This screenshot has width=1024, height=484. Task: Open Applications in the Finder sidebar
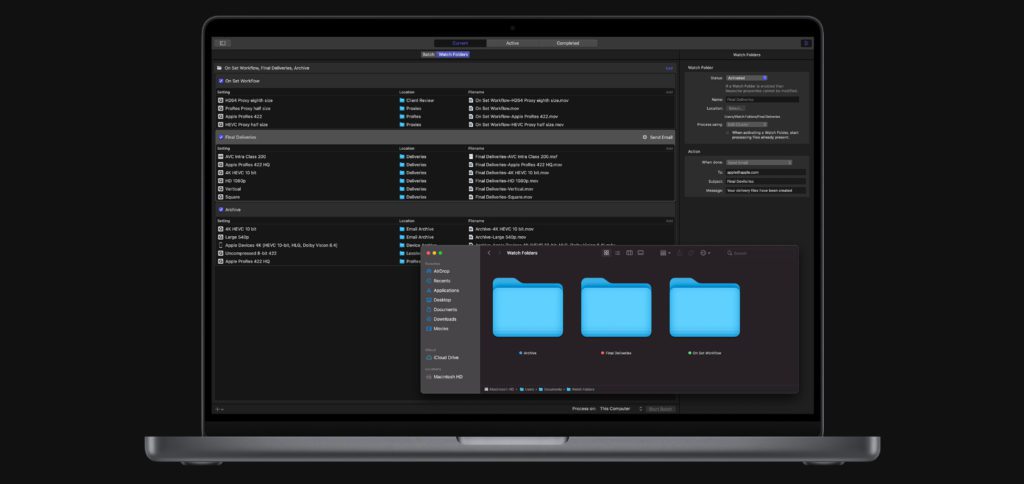442,290
